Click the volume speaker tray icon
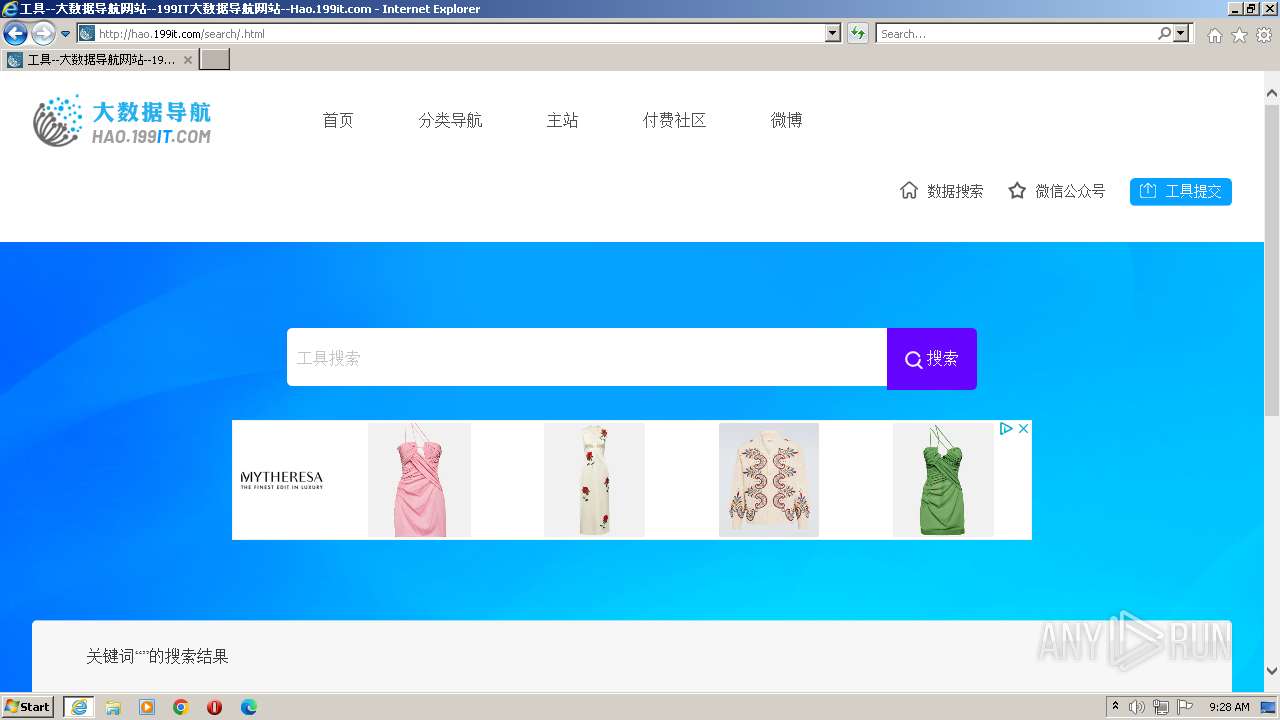 pos(1137,707)
